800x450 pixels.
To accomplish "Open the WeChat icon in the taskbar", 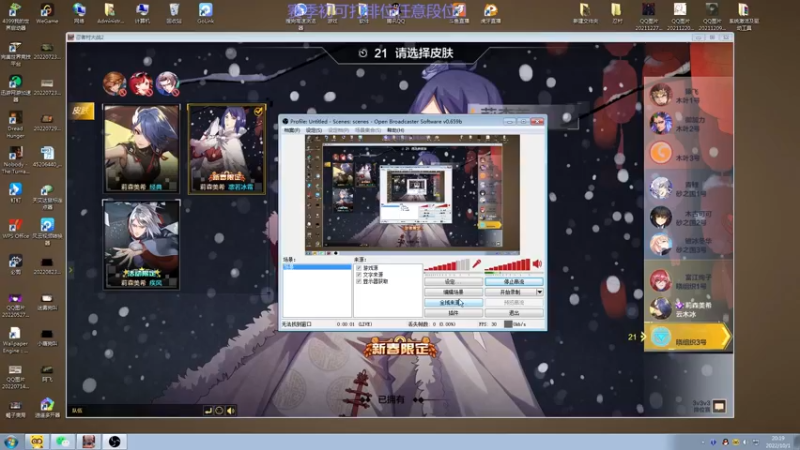I will coord(63,441).
